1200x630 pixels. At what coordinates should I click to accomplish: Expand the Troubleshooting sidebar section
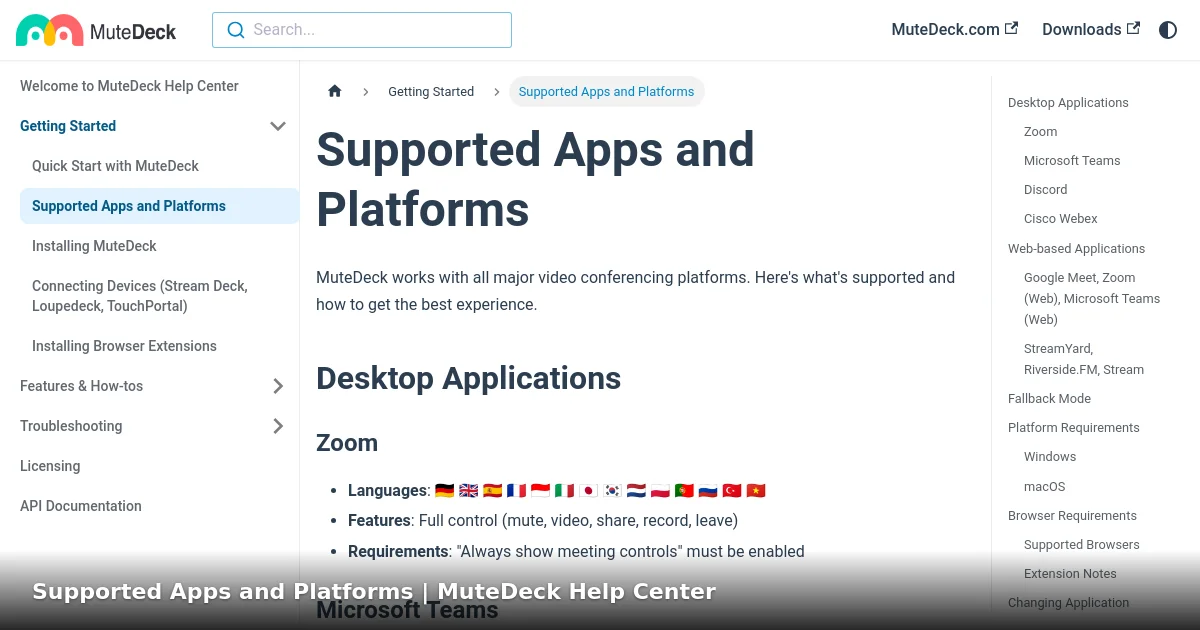click(x=278, y=426)
